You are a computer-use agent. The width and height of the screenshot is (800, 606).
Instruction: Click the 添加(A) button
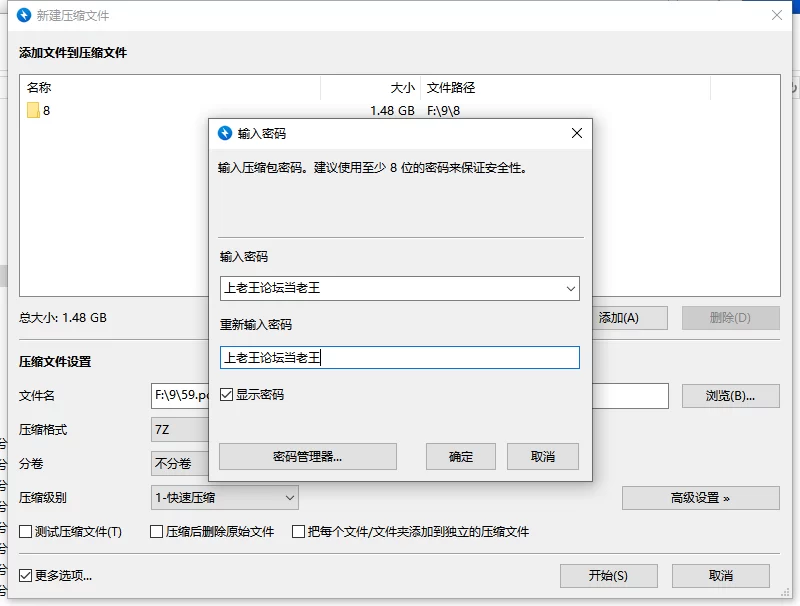coord(630,318)
